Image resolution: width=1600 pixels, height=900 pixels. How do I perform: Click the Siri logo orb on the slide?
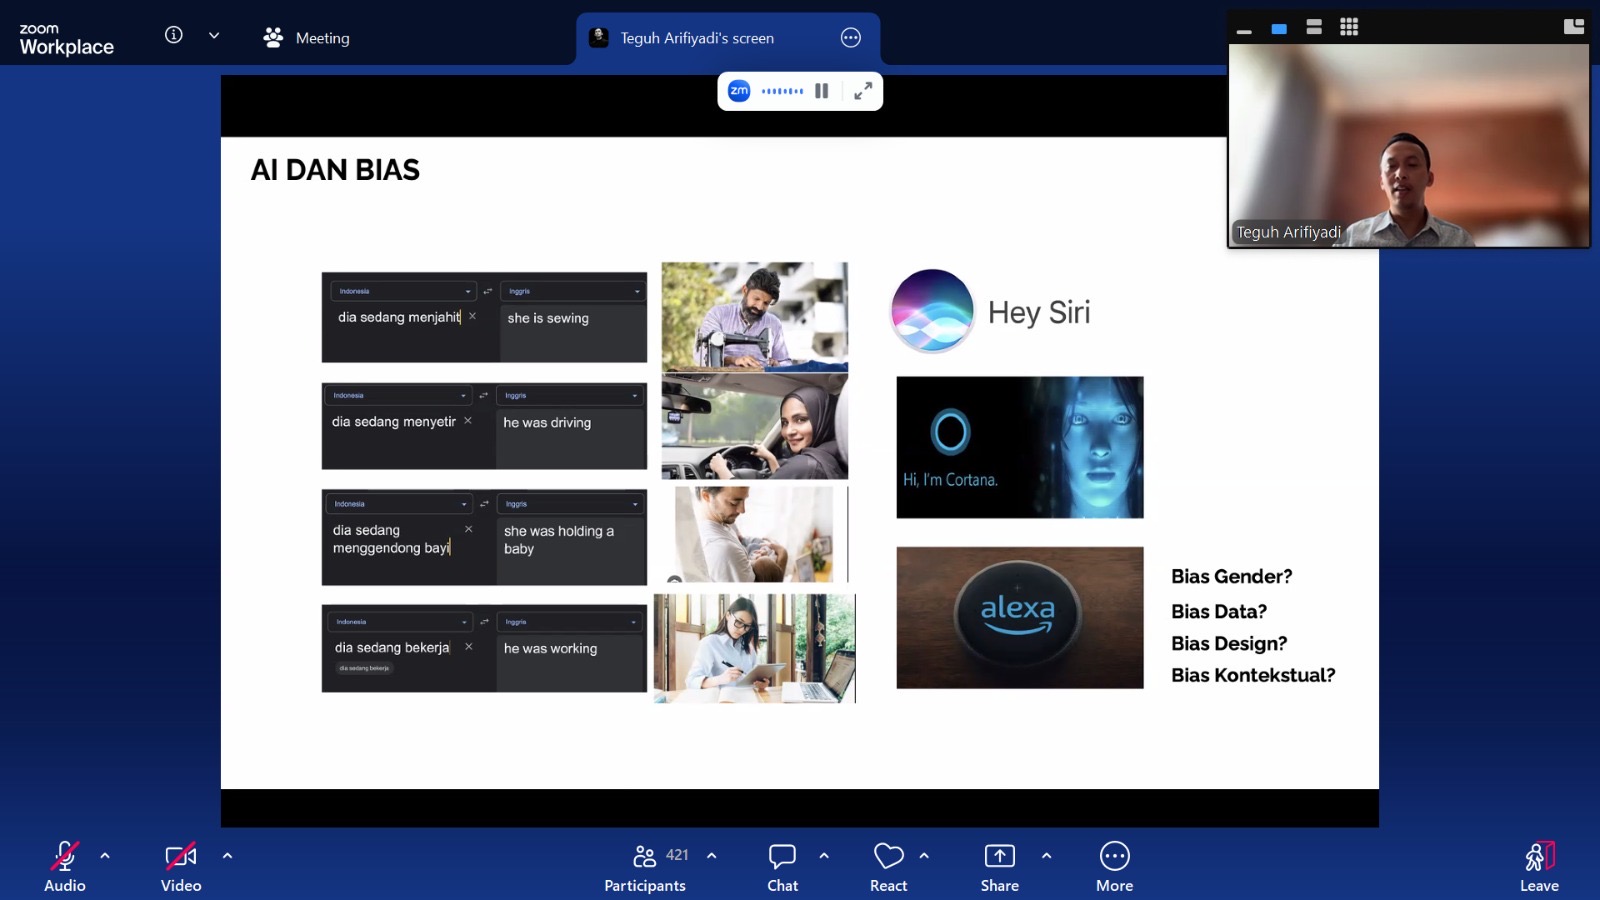click(932, 311)
